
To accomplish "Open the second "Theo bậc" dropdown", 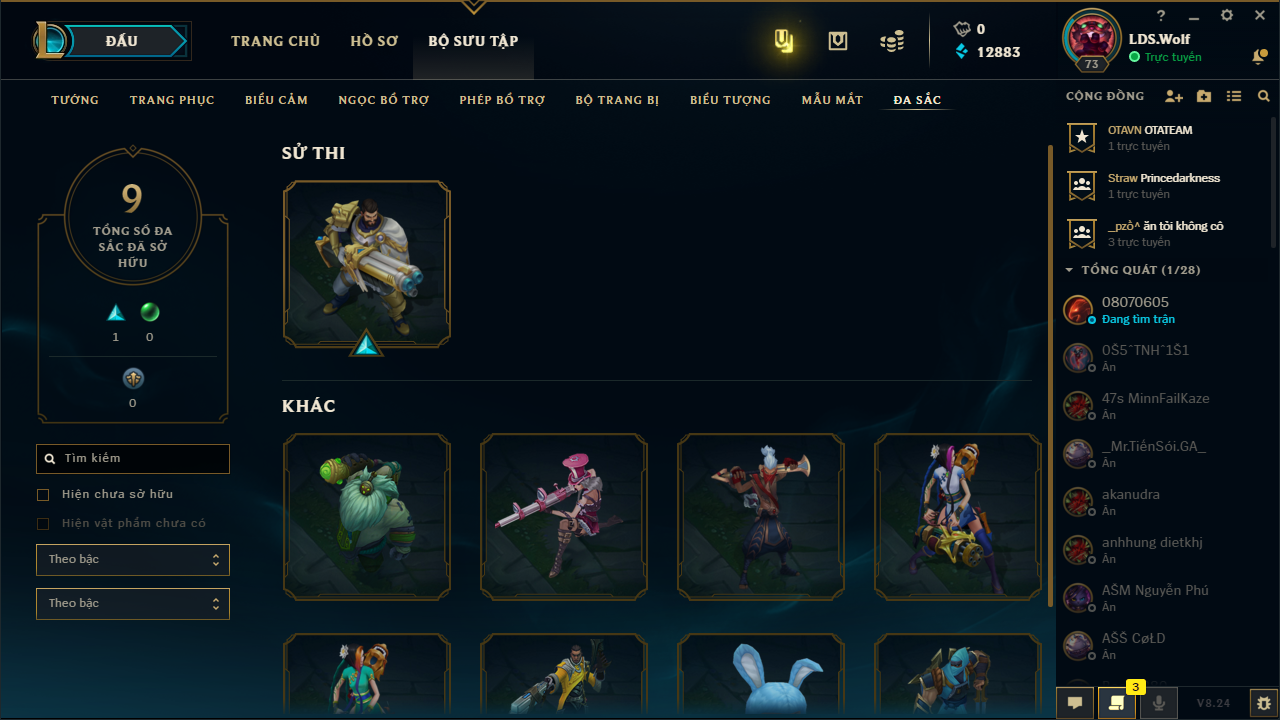I will coord(133,604).
